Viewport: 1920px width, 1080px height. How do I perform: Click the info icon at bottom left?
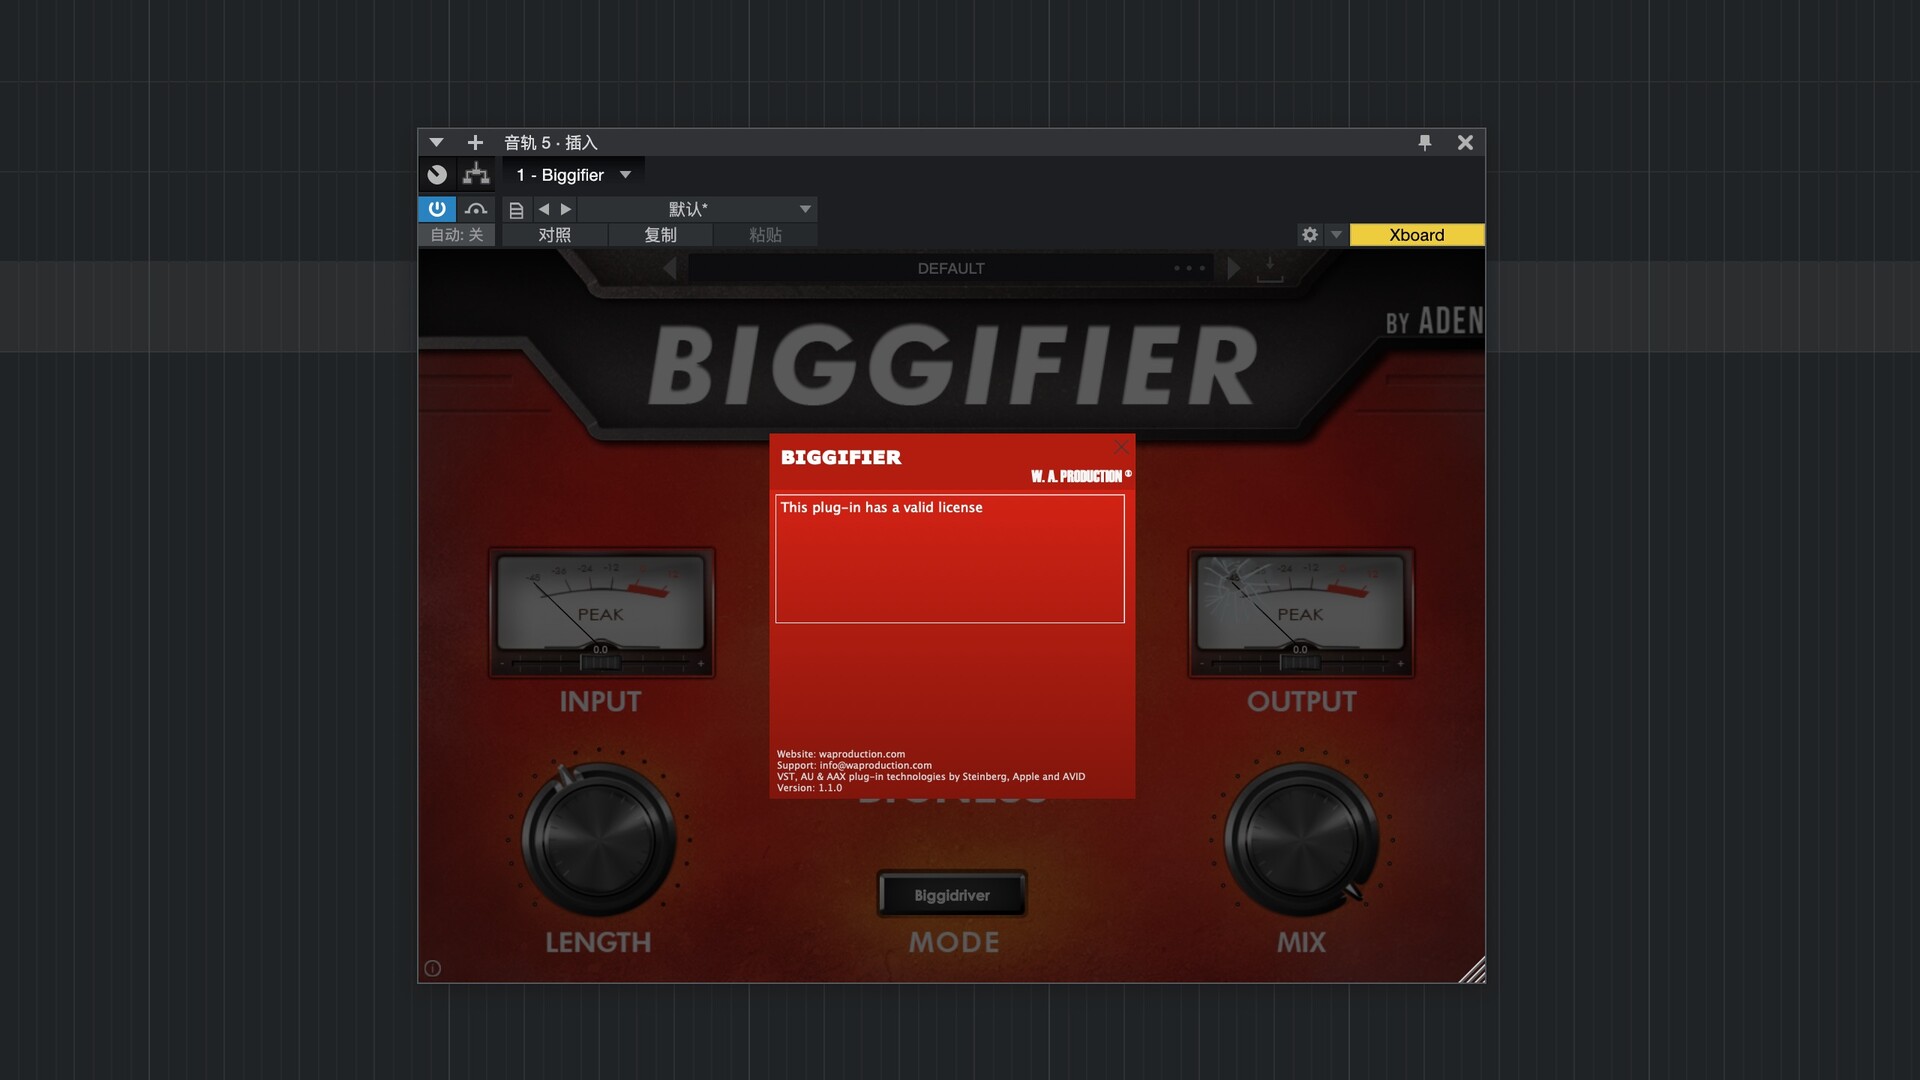pos(432,968)
